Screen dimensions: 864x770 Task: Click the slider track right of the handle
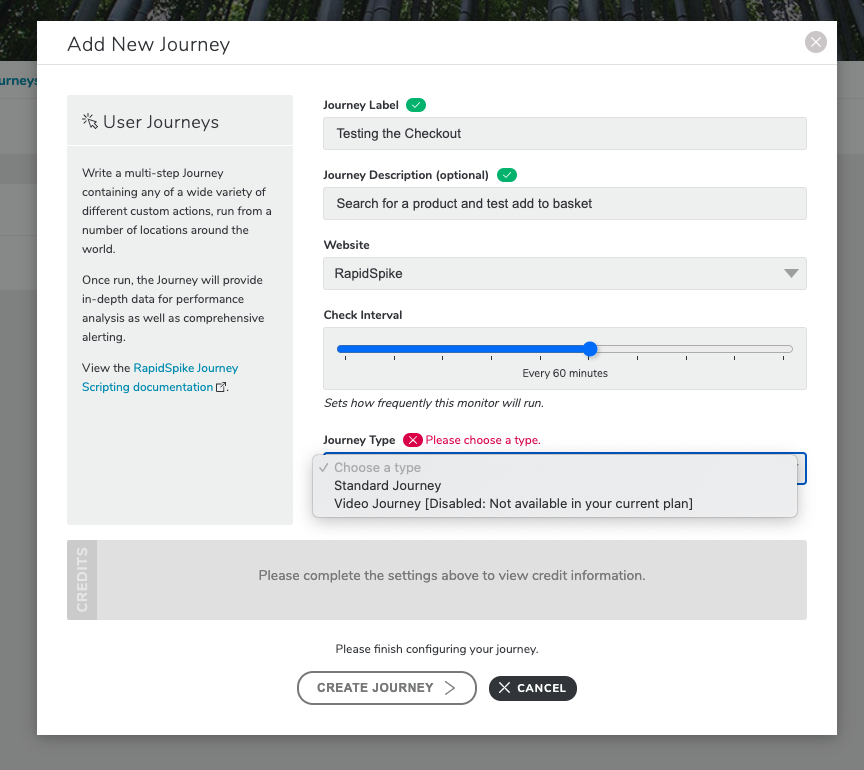pyautogui.click(x=694, y=349)
